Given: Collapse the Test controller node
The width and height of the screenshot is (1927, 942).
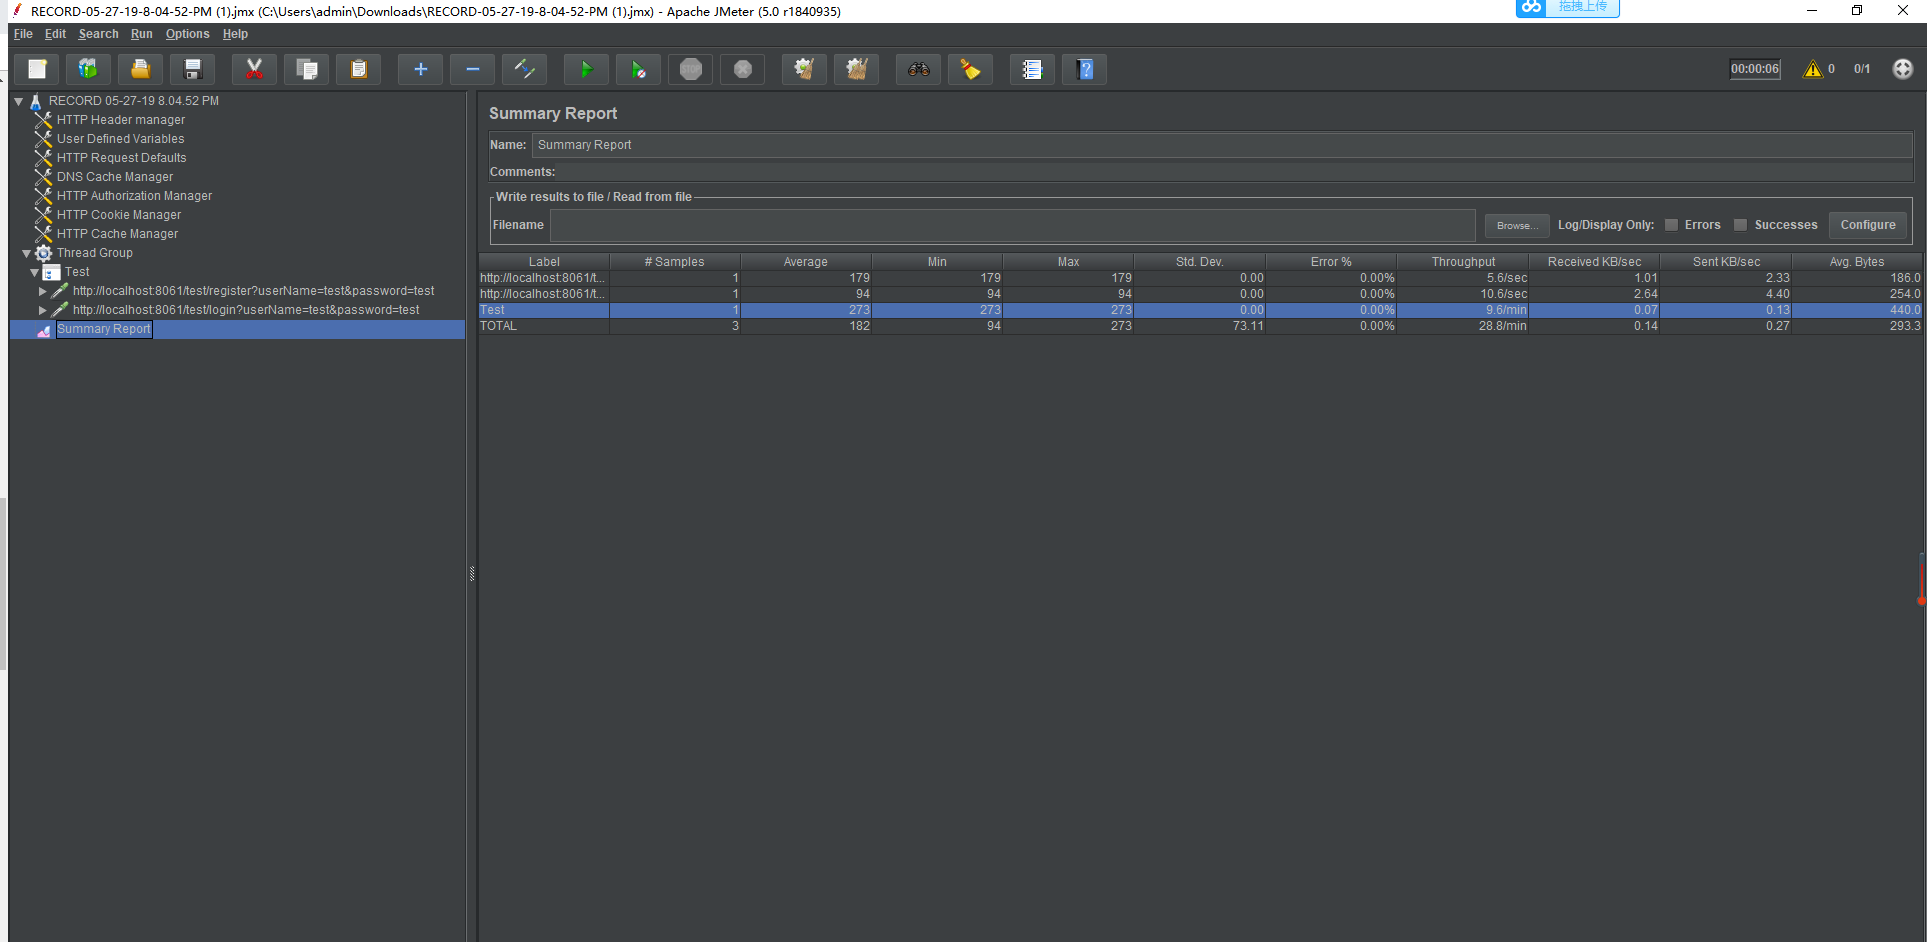Looking at the screenshot, I should pos(35,273).
